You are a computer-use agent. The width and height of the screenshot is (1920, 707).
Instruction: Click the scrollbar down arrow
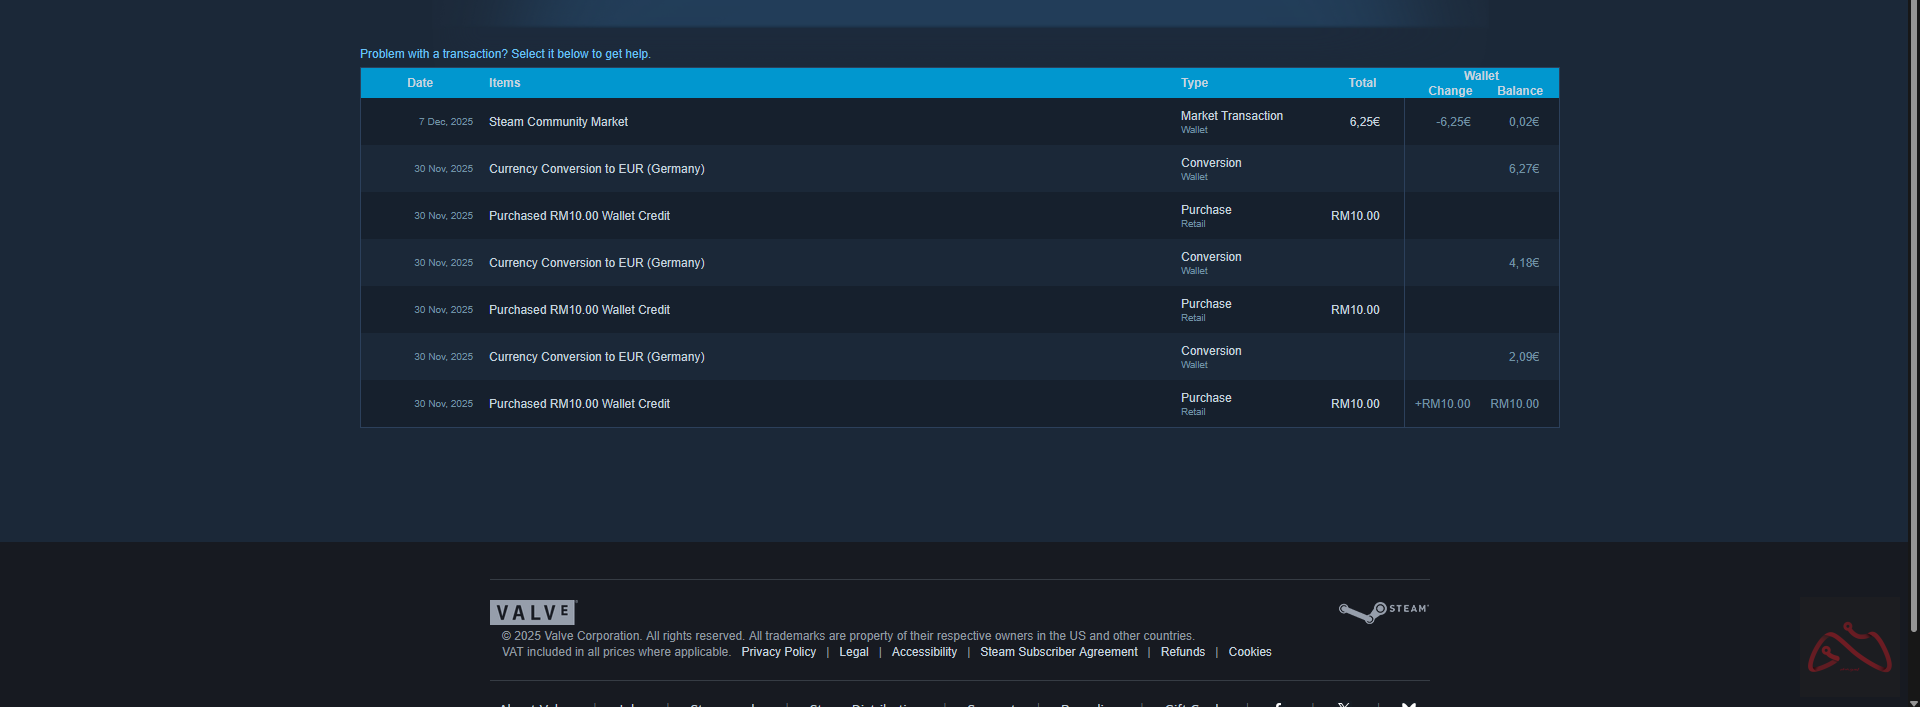pos(1914,700)
